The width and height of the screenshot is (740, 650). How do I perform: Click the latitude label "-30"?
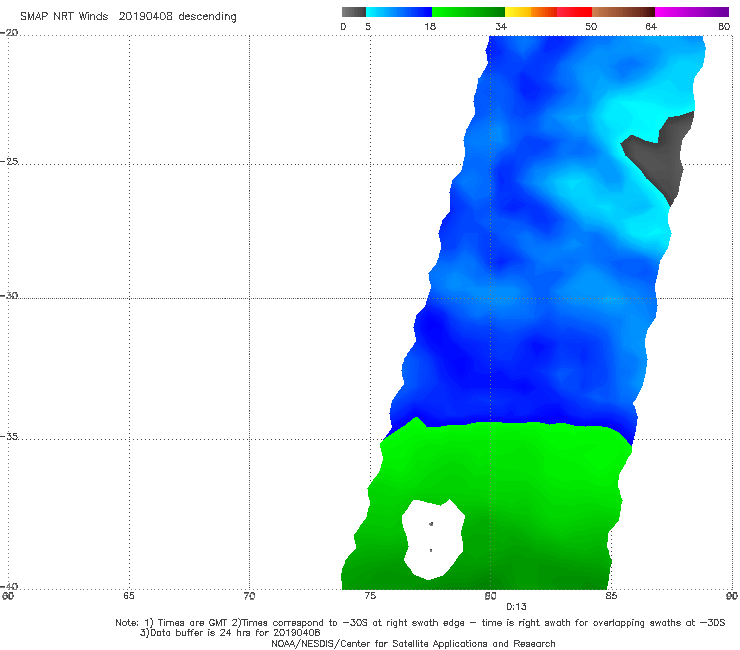coord(9,295)
